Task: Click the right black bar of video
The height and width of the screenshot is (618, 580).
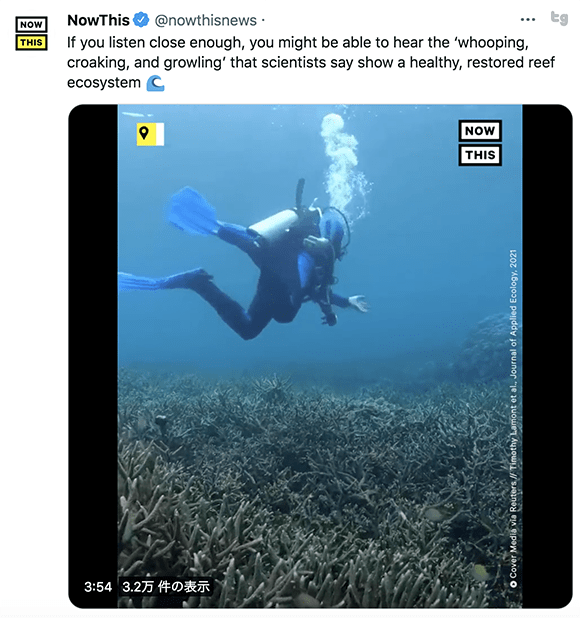Action: click(547, 356)
